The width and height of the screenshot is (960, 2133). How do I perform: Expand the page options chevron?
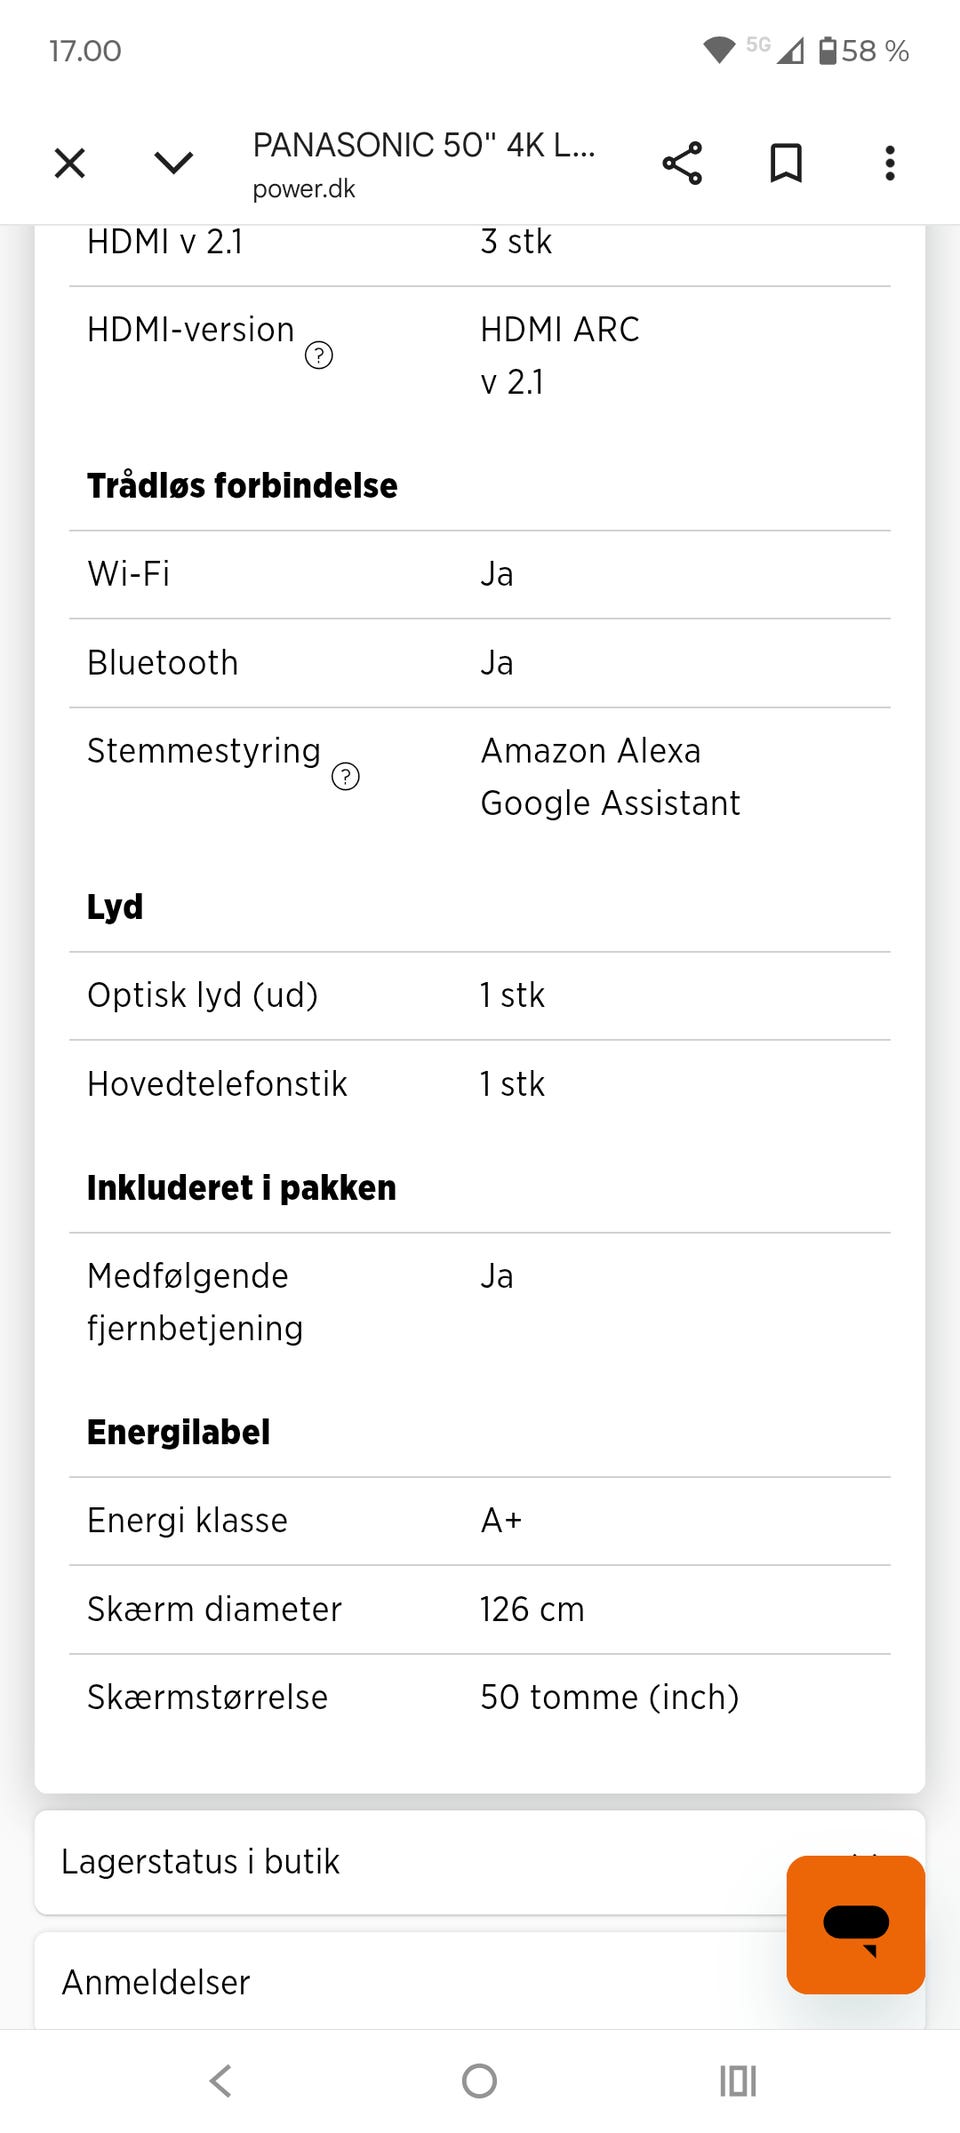(x=173, y=163)
